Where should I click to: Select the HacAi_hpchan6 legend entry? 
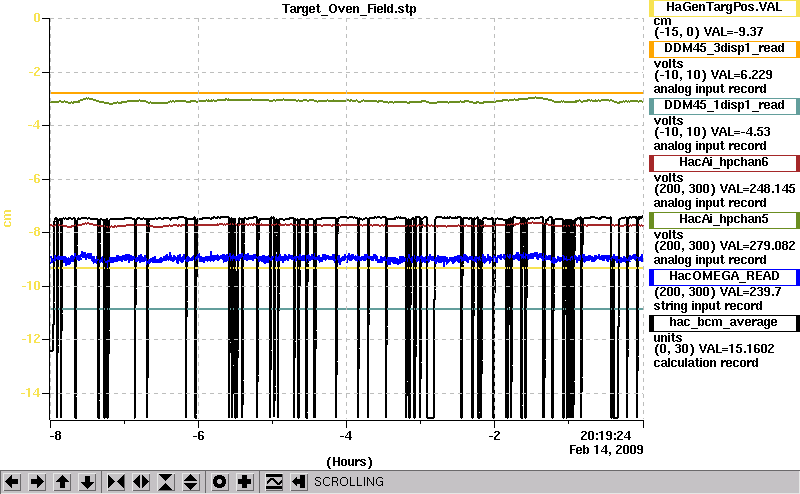724,163
